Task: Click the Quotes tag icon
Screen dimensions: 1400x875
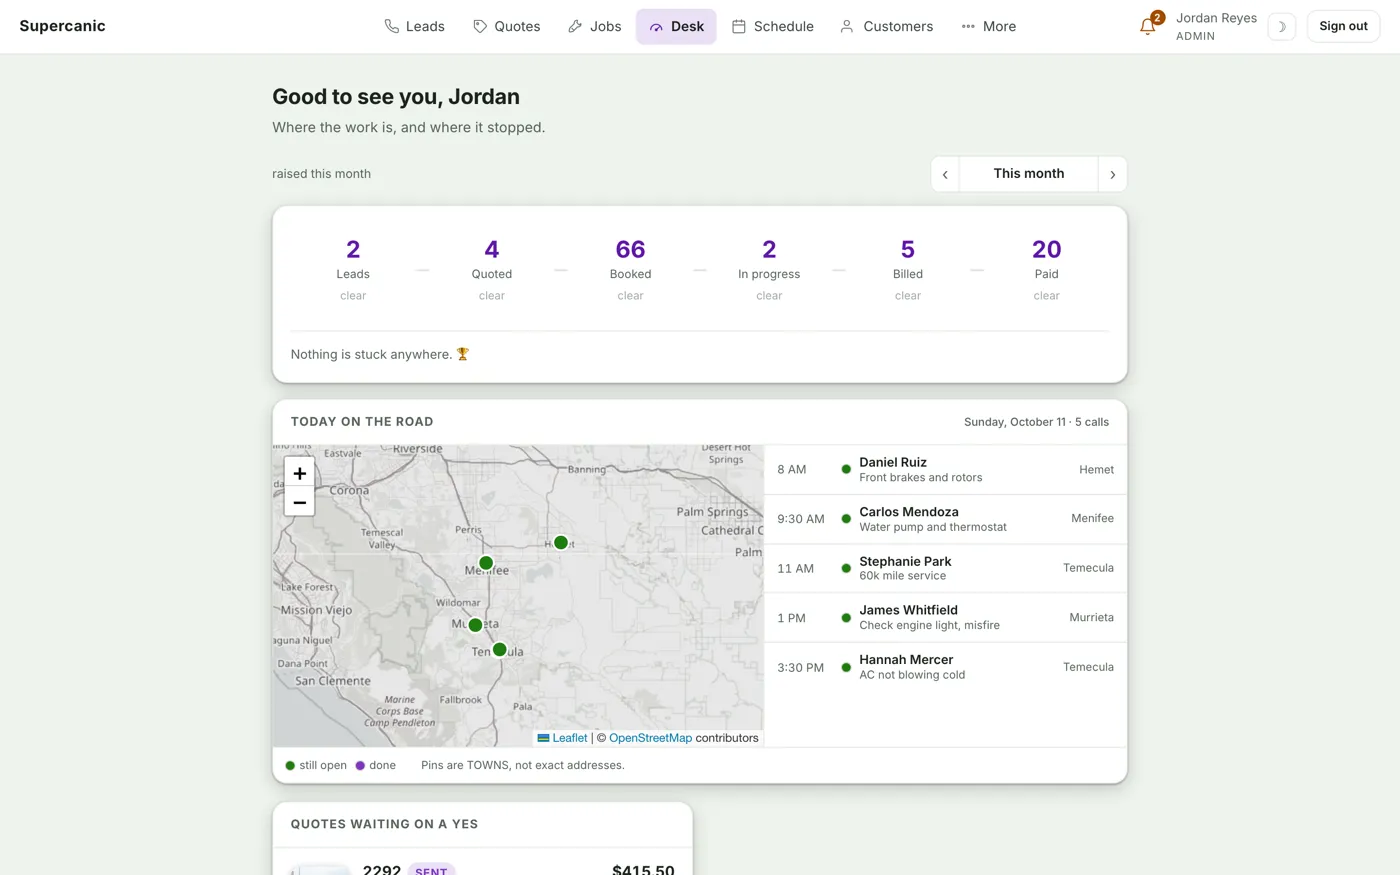Action: pos(480,26)
